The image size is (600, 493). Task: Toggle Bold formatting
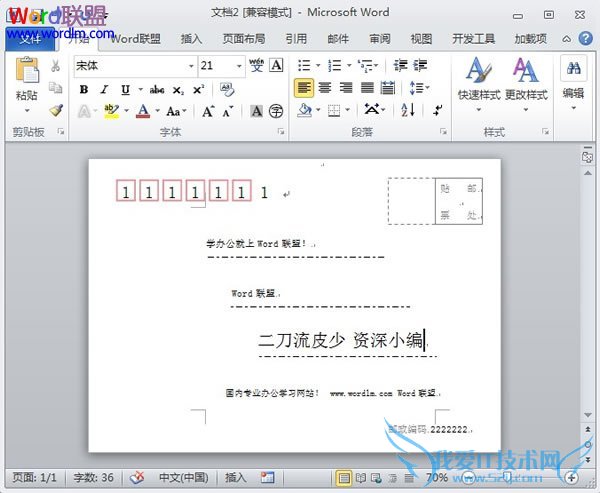[83, 90]
